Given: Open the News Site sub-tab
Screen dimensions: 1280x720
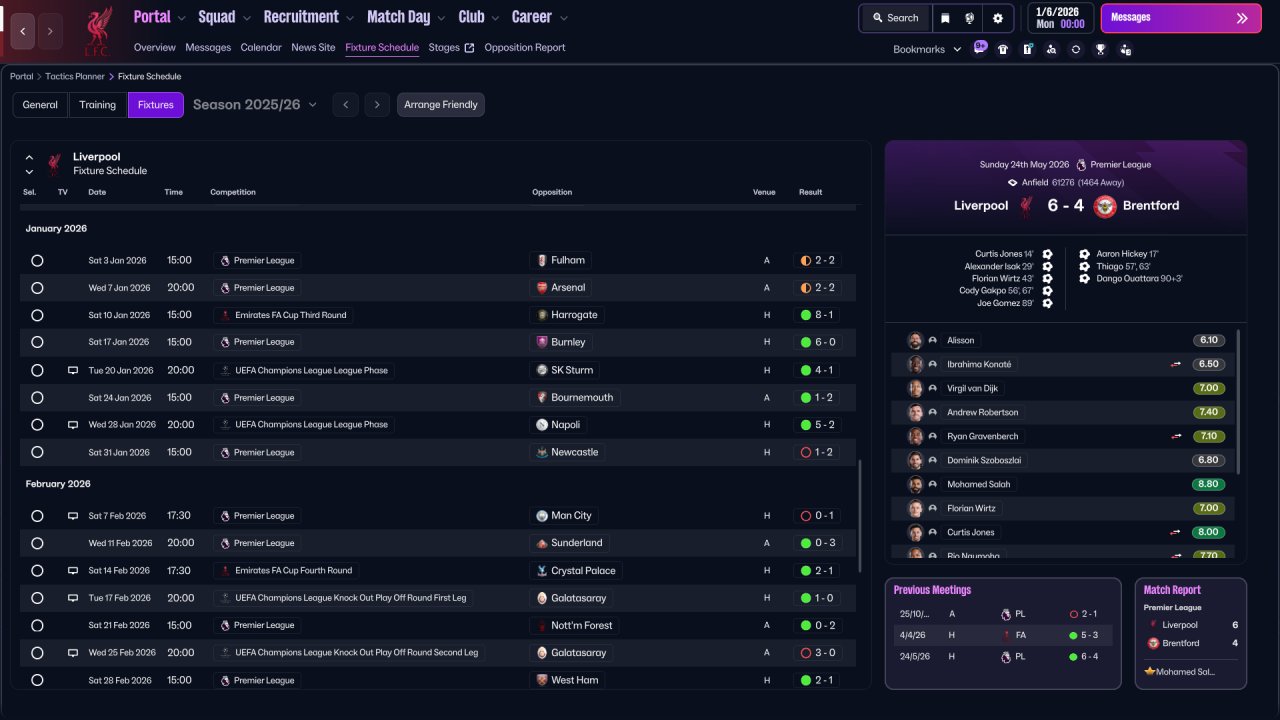Looking at the screenshot, I should (313, 48).
